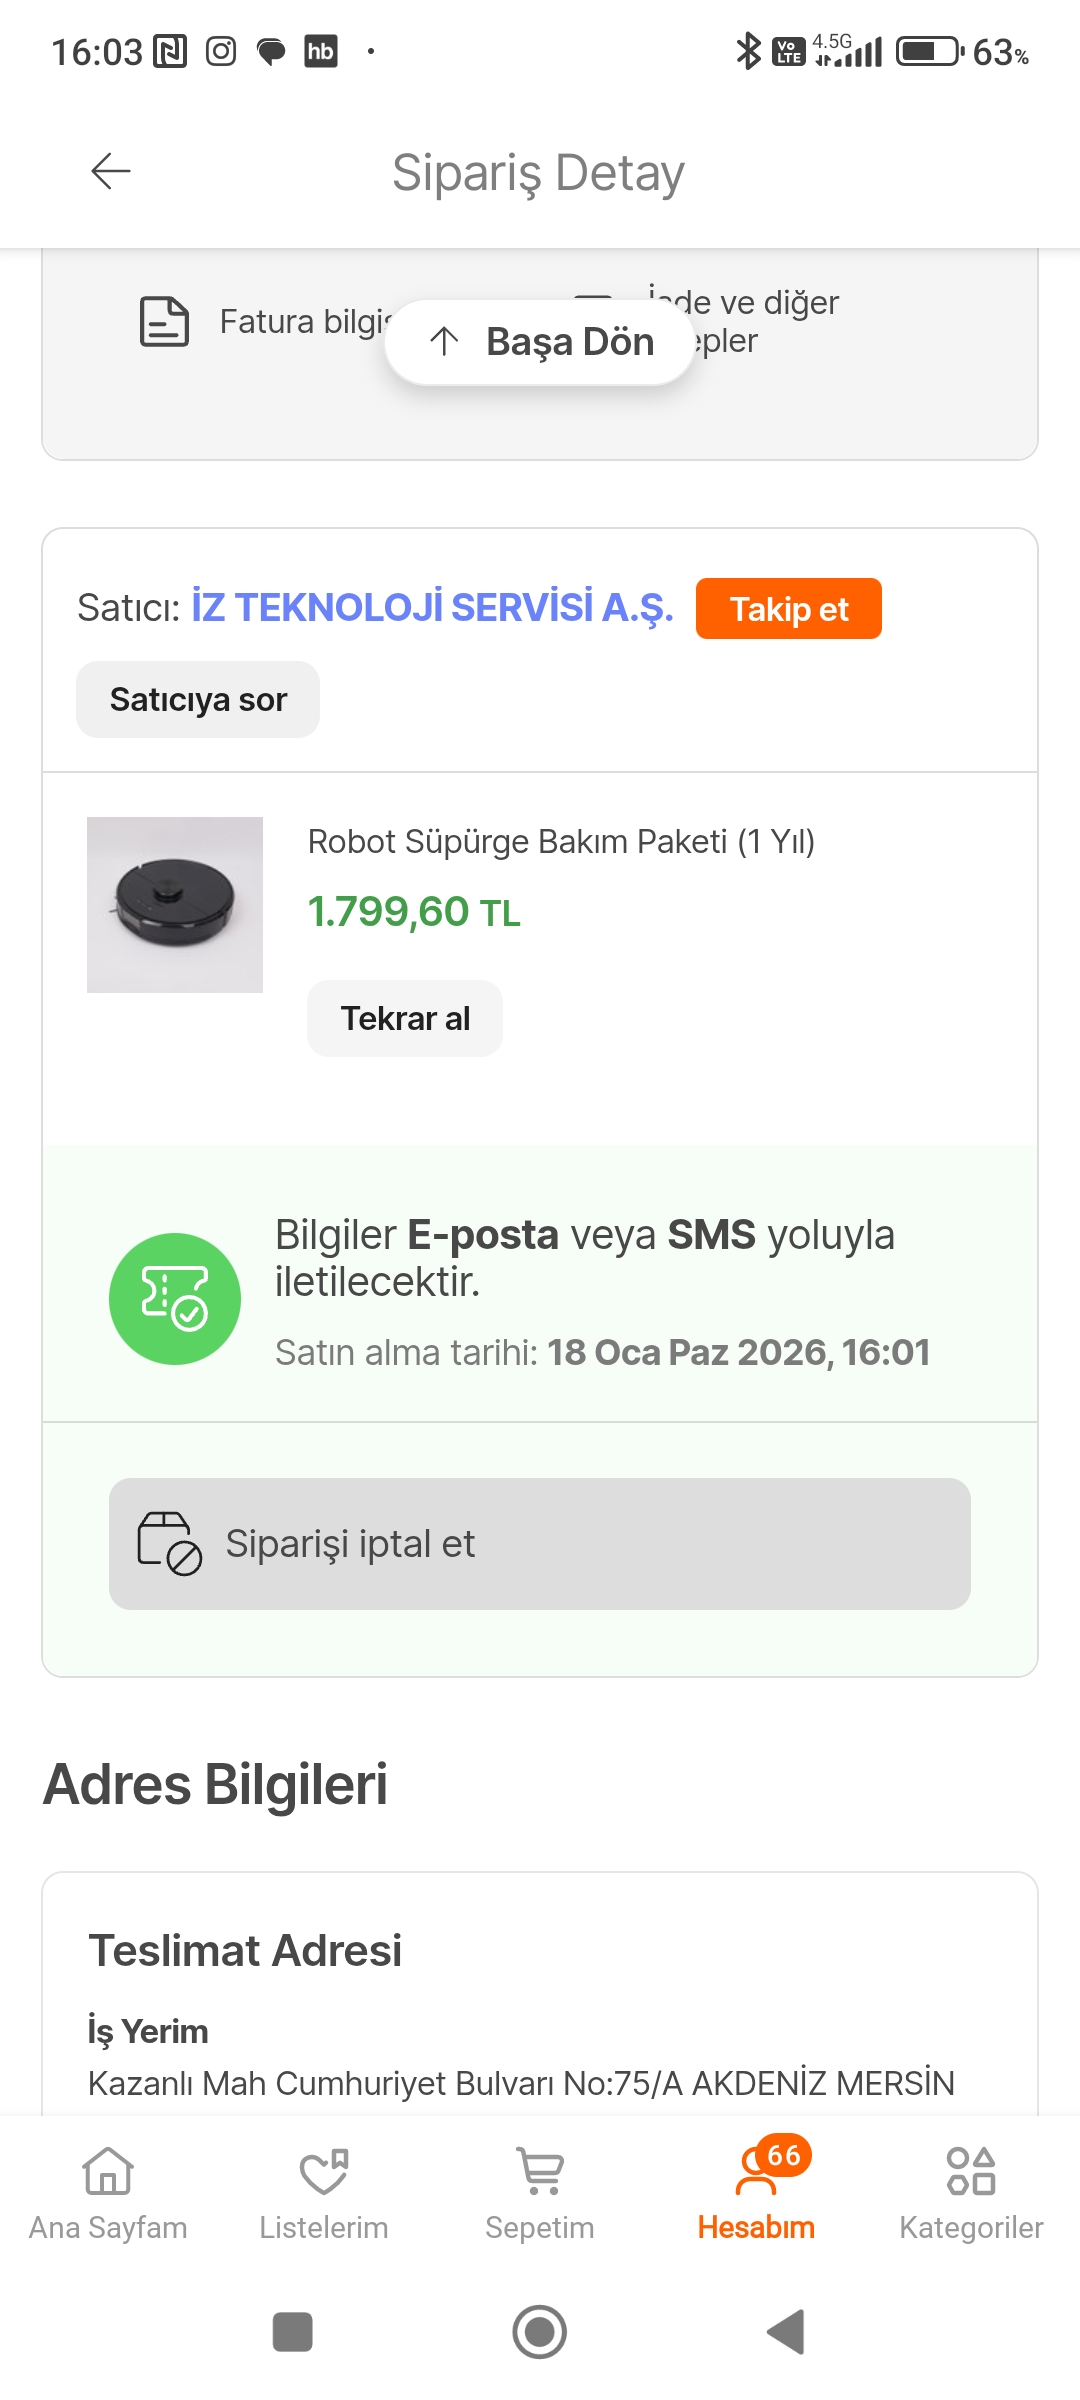
Task: Tap the green ticket confirmation icon
Action: point(175,1298)
